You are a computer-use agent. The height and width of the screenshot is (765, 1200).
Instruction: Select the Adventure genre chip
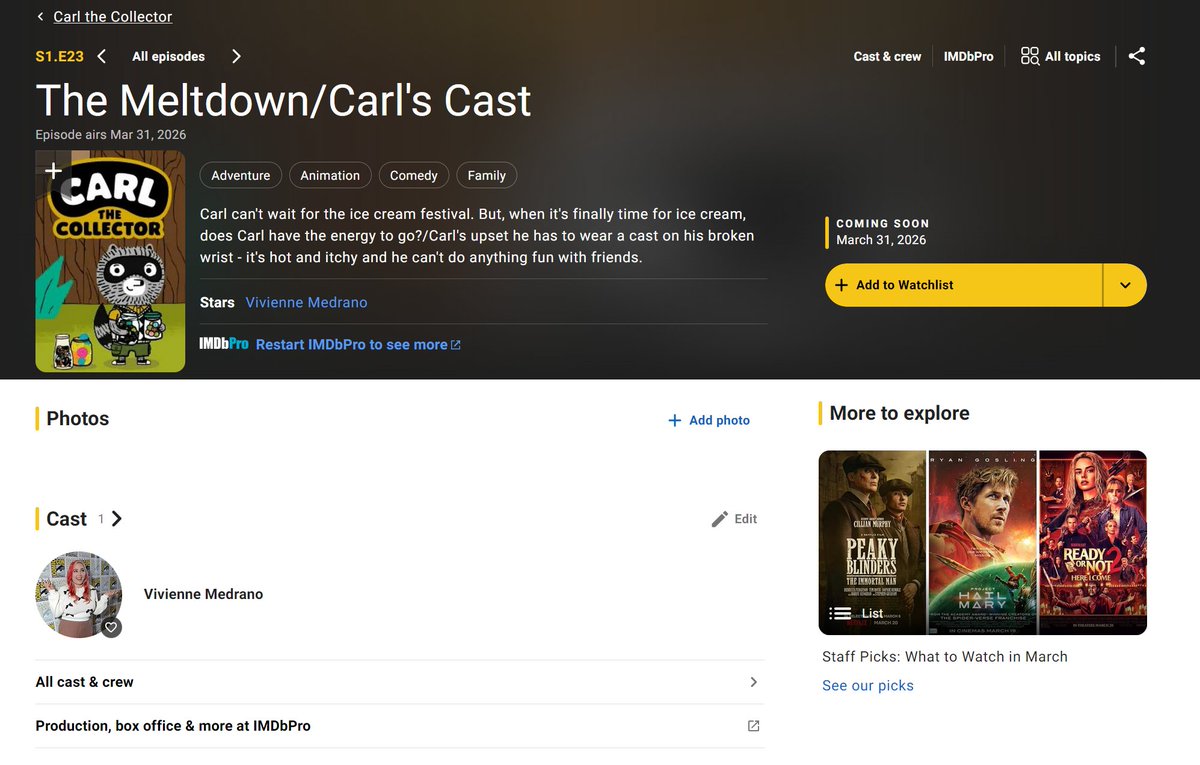pos(241,175)
